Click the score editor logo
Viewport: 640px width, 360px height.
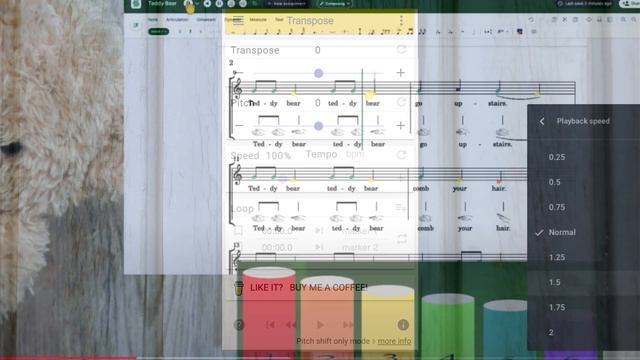pyautogui.click(x=136, y=4)
